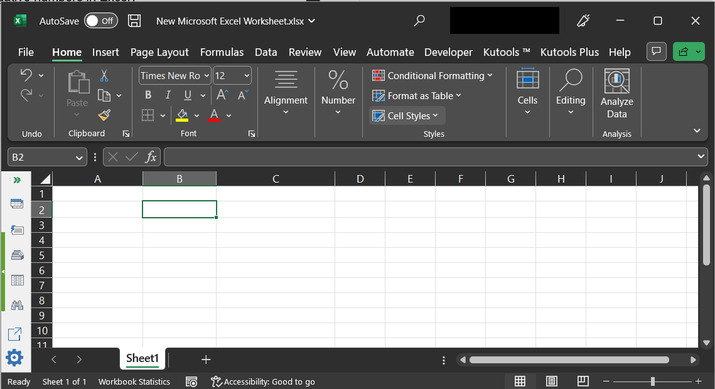Click the Search magnifier in title bar
715x389 pixels.
(x=419, y=21)
